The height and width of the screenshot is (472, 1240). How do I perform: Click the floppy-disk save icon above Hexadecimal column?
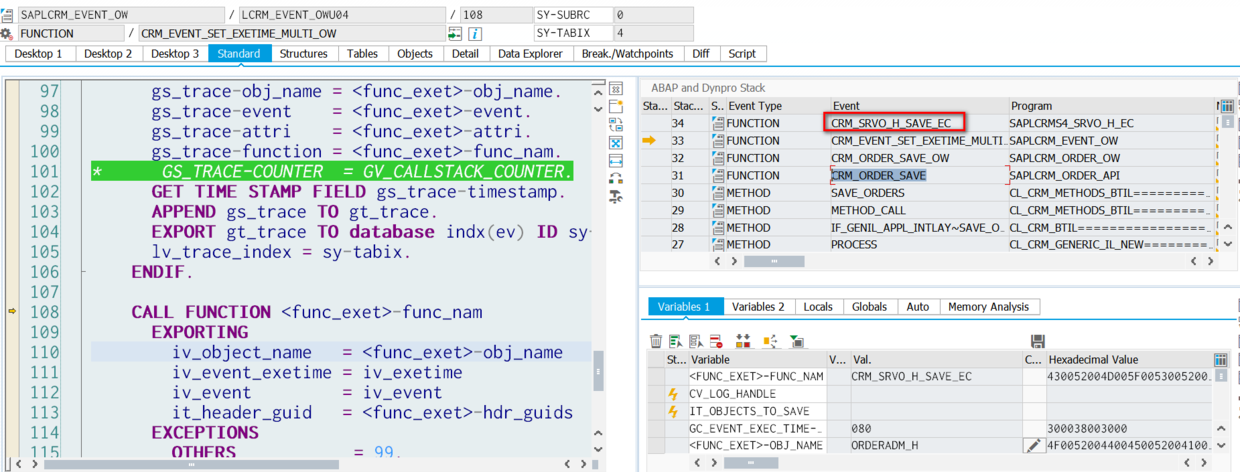pos(1037,341)
